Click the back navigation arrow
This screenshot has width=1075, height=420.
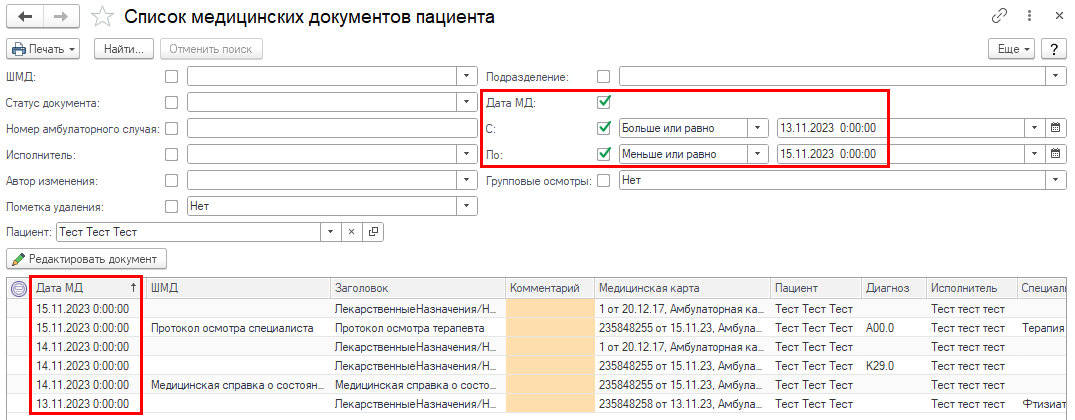24,17
